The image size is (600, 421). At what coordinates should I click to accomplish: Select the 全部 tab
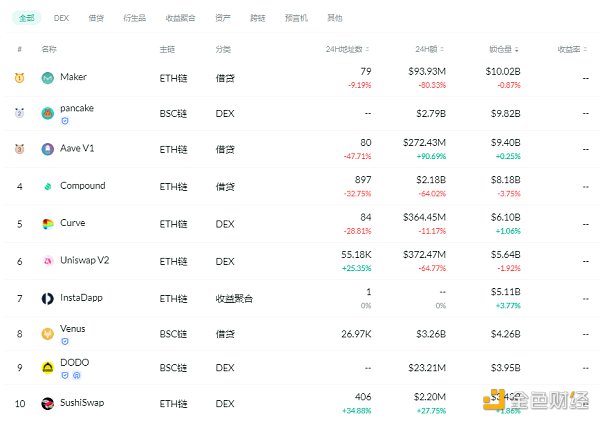pos(27,18)
